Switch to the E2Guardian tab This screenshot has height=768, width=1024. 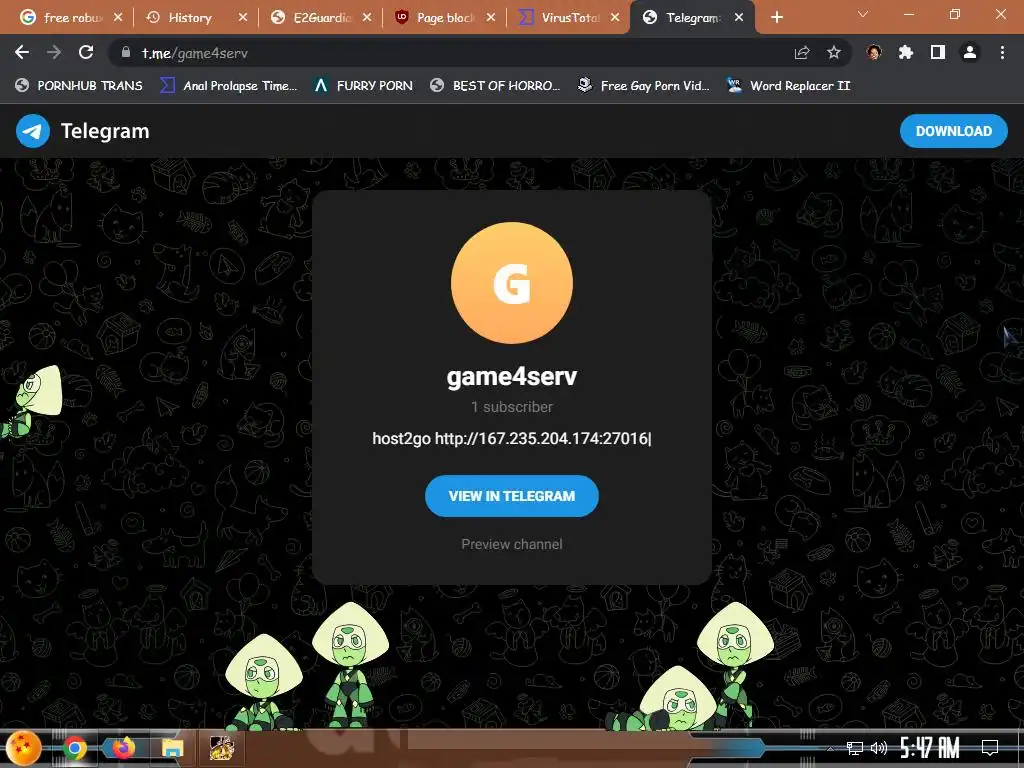[322, 18]
